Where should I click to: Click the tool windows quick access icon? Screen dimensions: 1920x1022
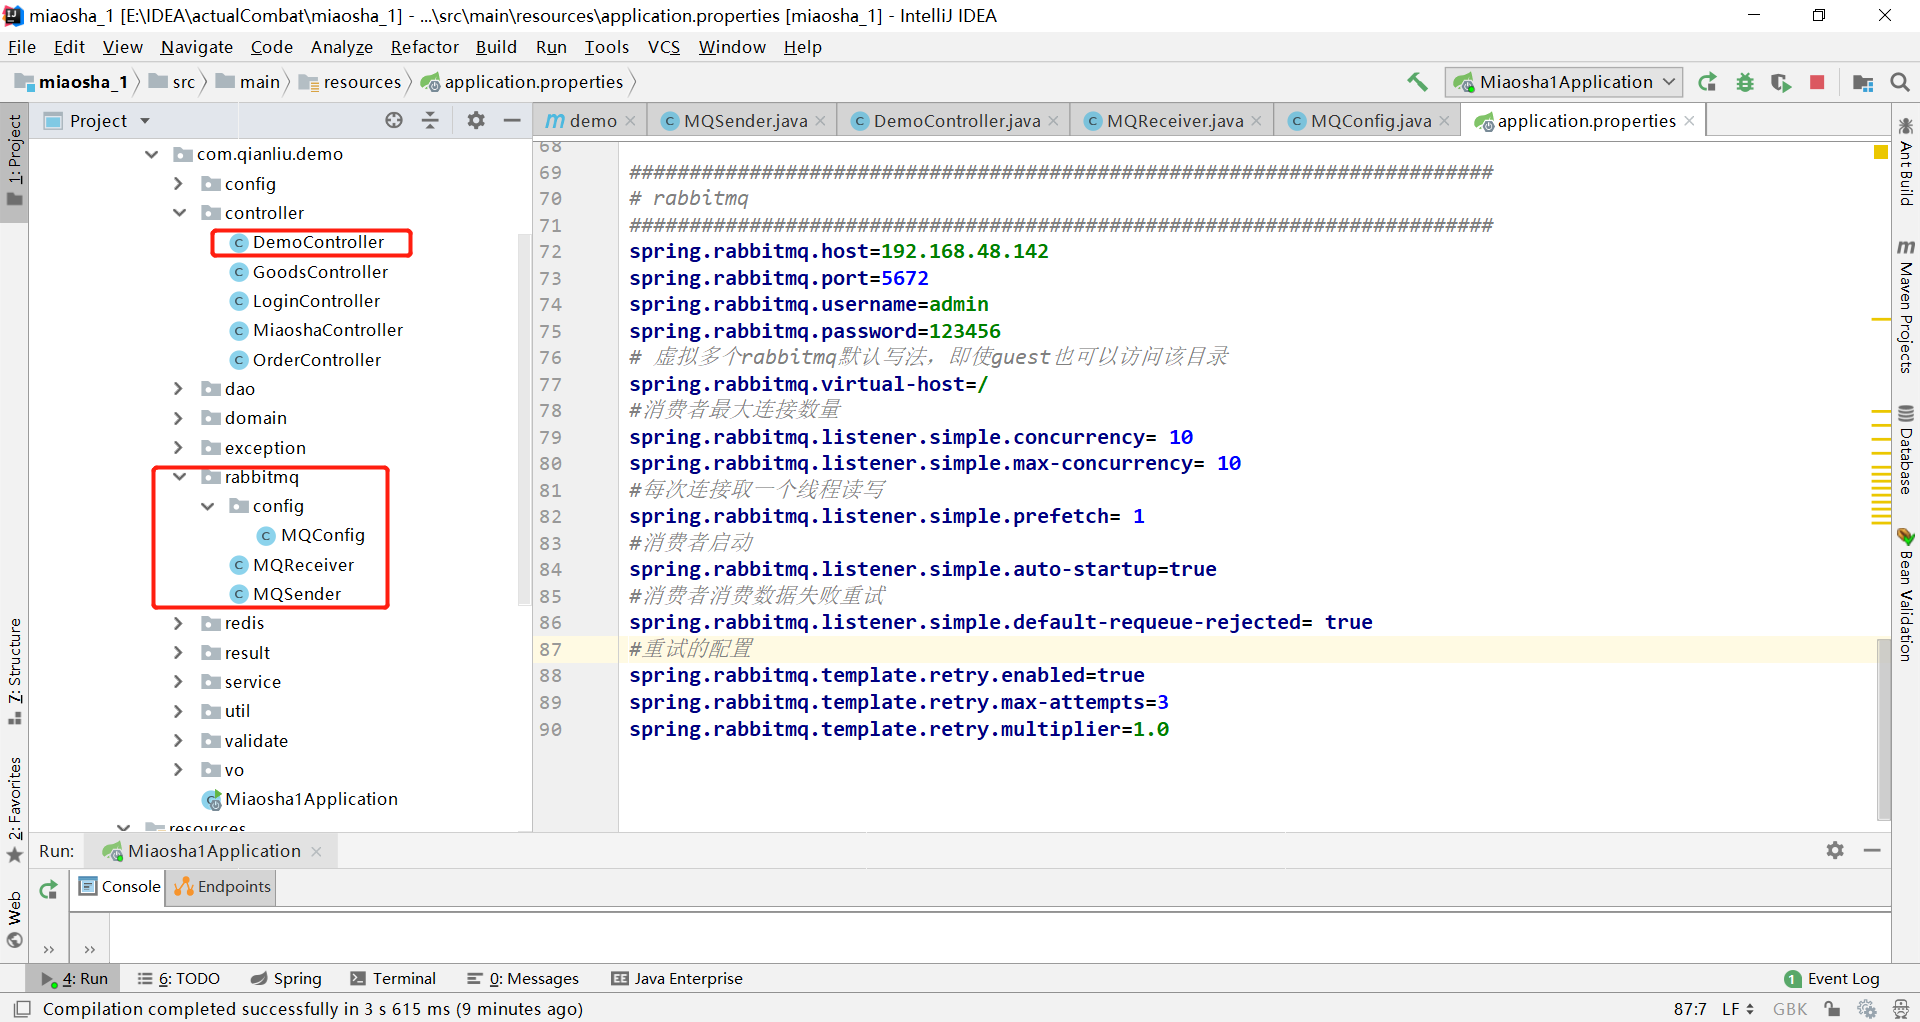(22, 1009)
